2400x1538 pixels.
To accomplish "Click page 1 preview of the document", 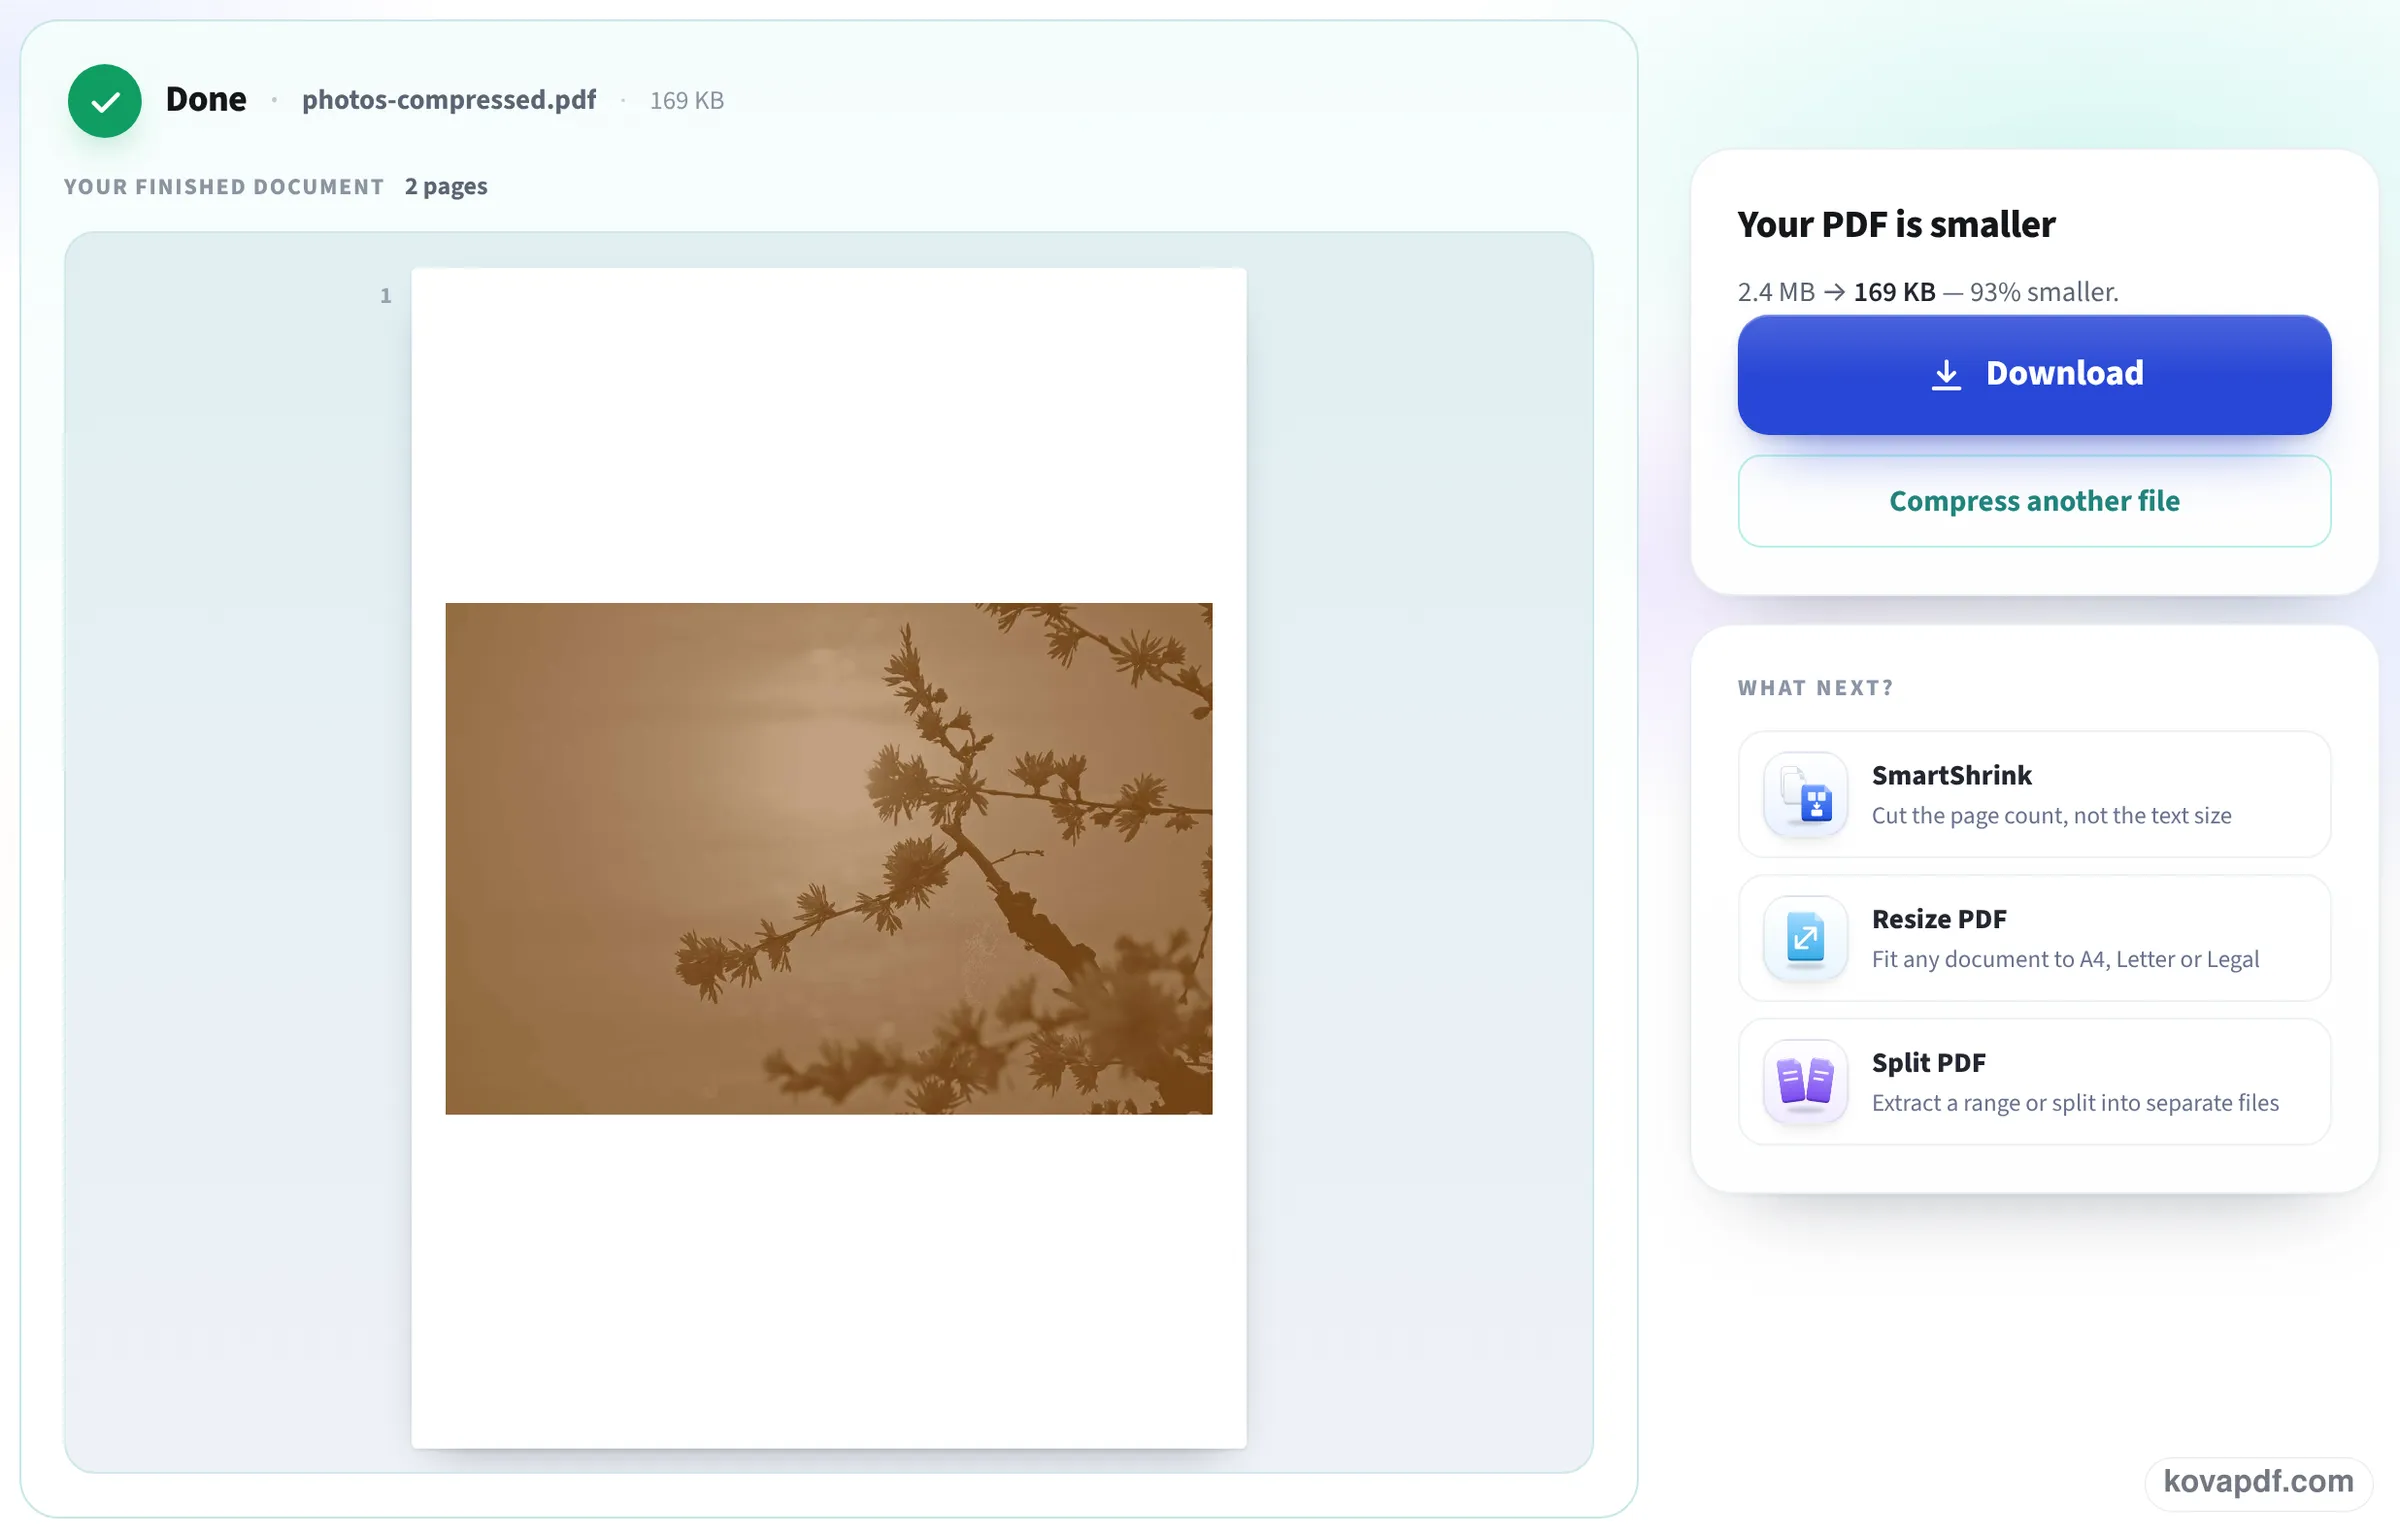I will tap(828, 858).
